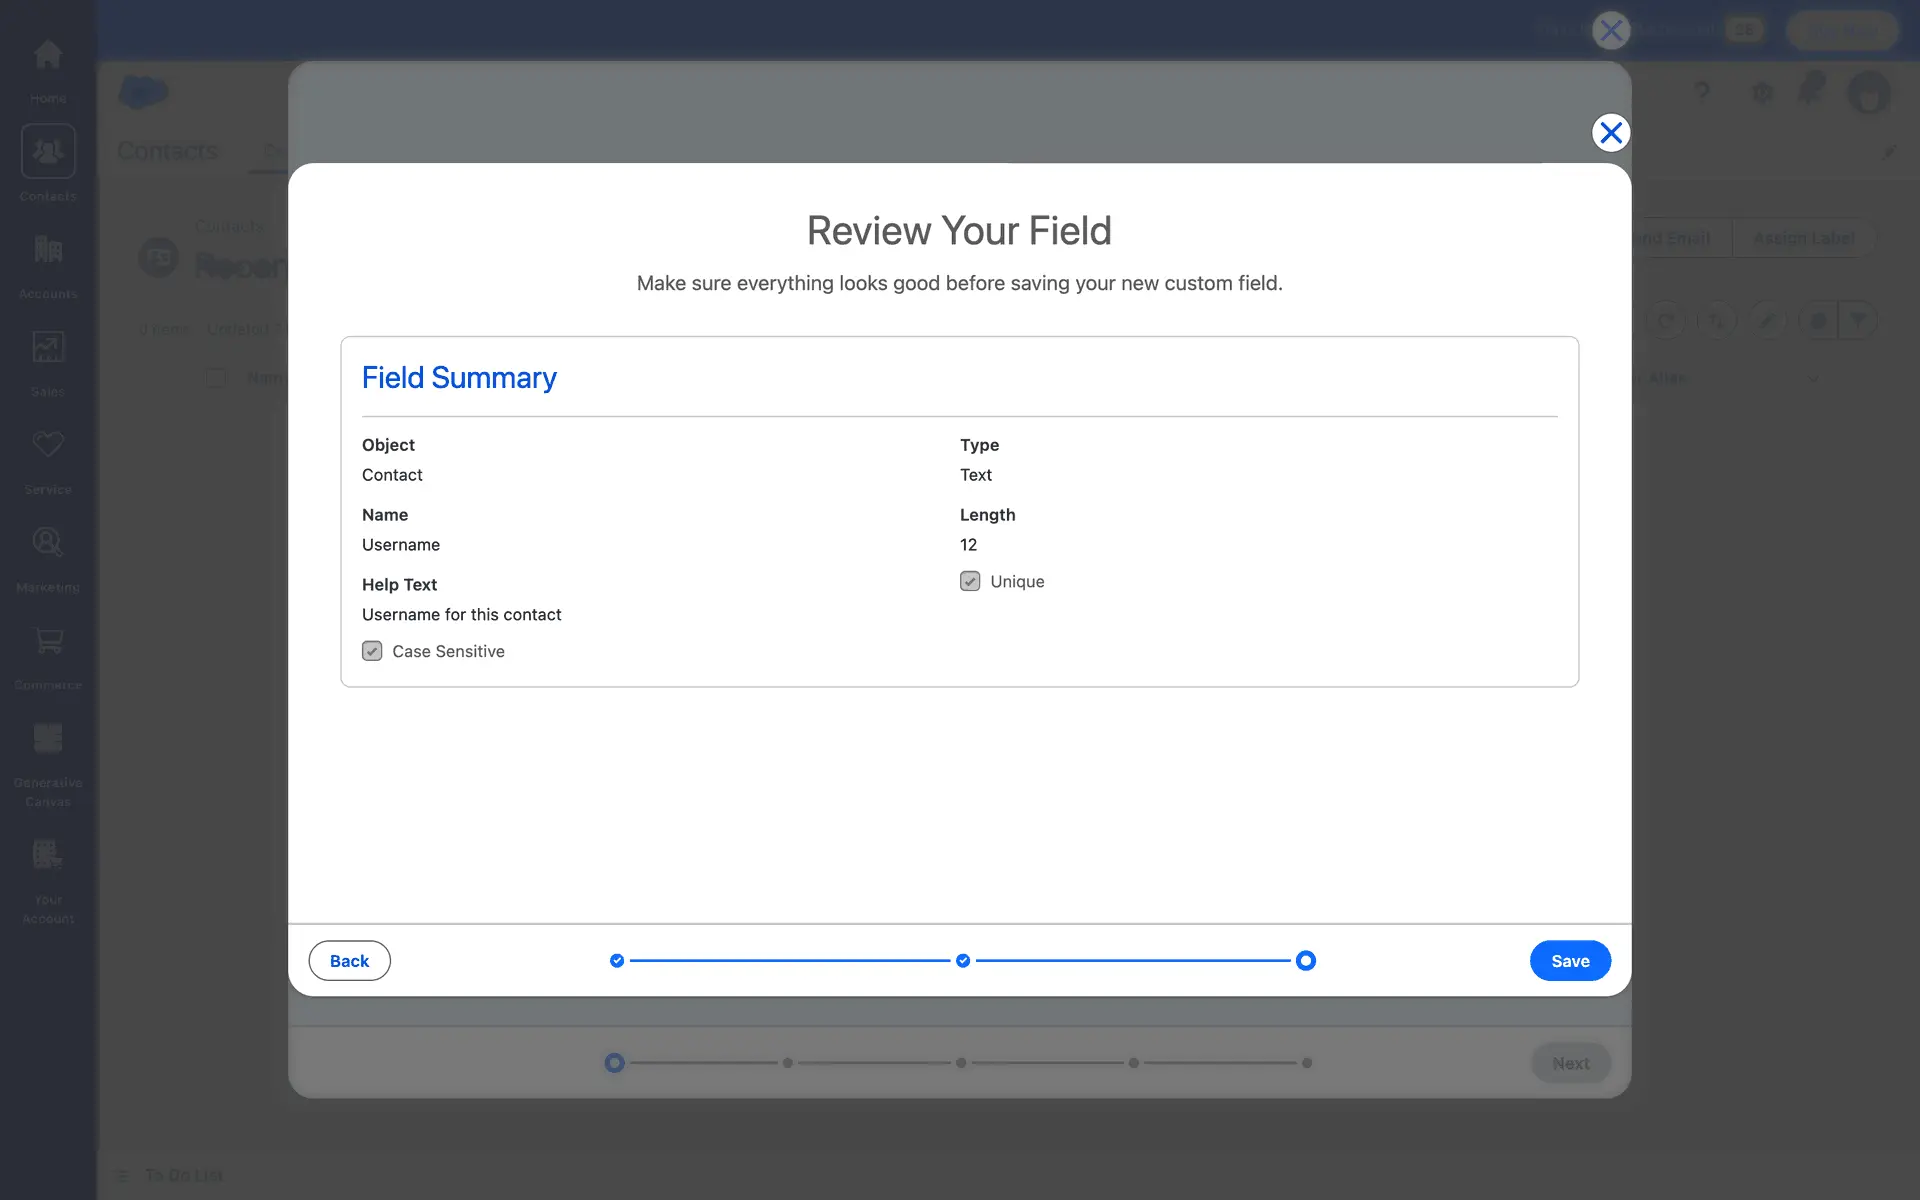Open Generative Canvas in sidebar
Viewport: 1920px width, 1200px height.
(47, 739)
